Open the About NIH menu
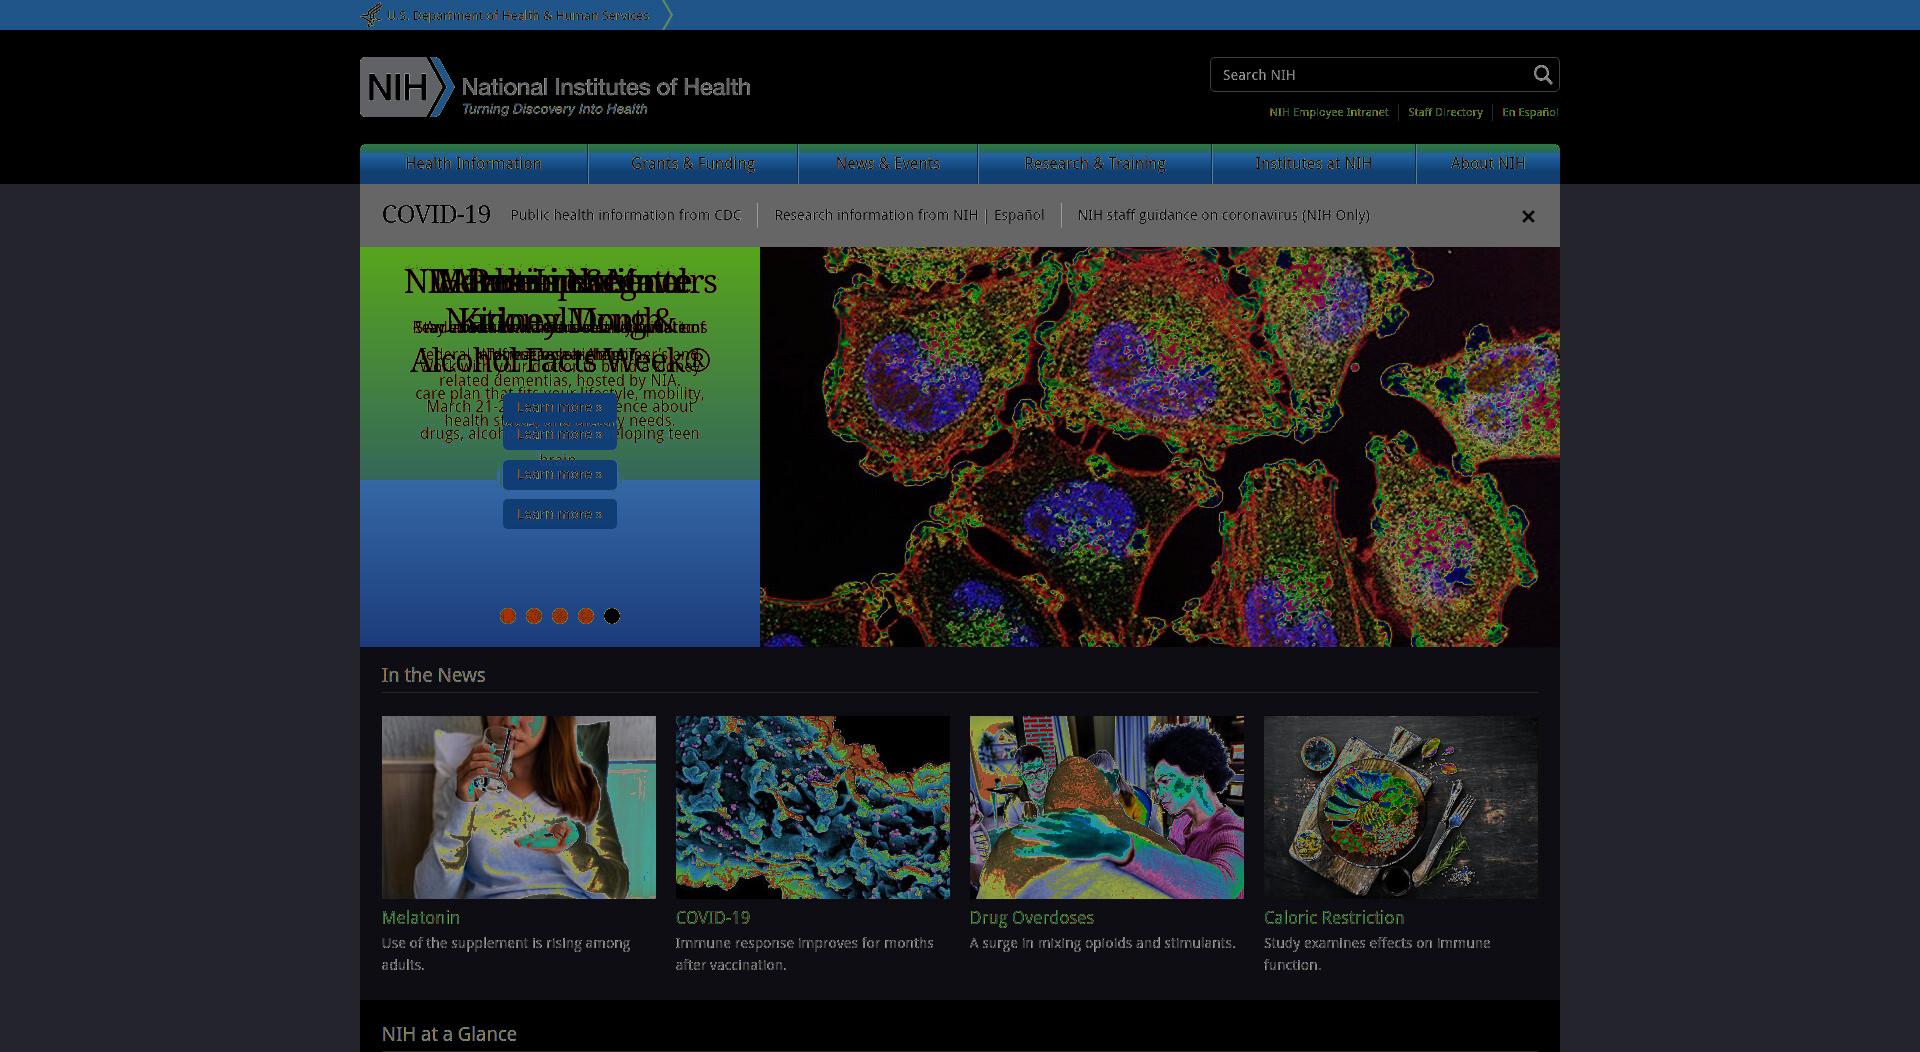1920x1052 pixels. [x=1488, y=164]
